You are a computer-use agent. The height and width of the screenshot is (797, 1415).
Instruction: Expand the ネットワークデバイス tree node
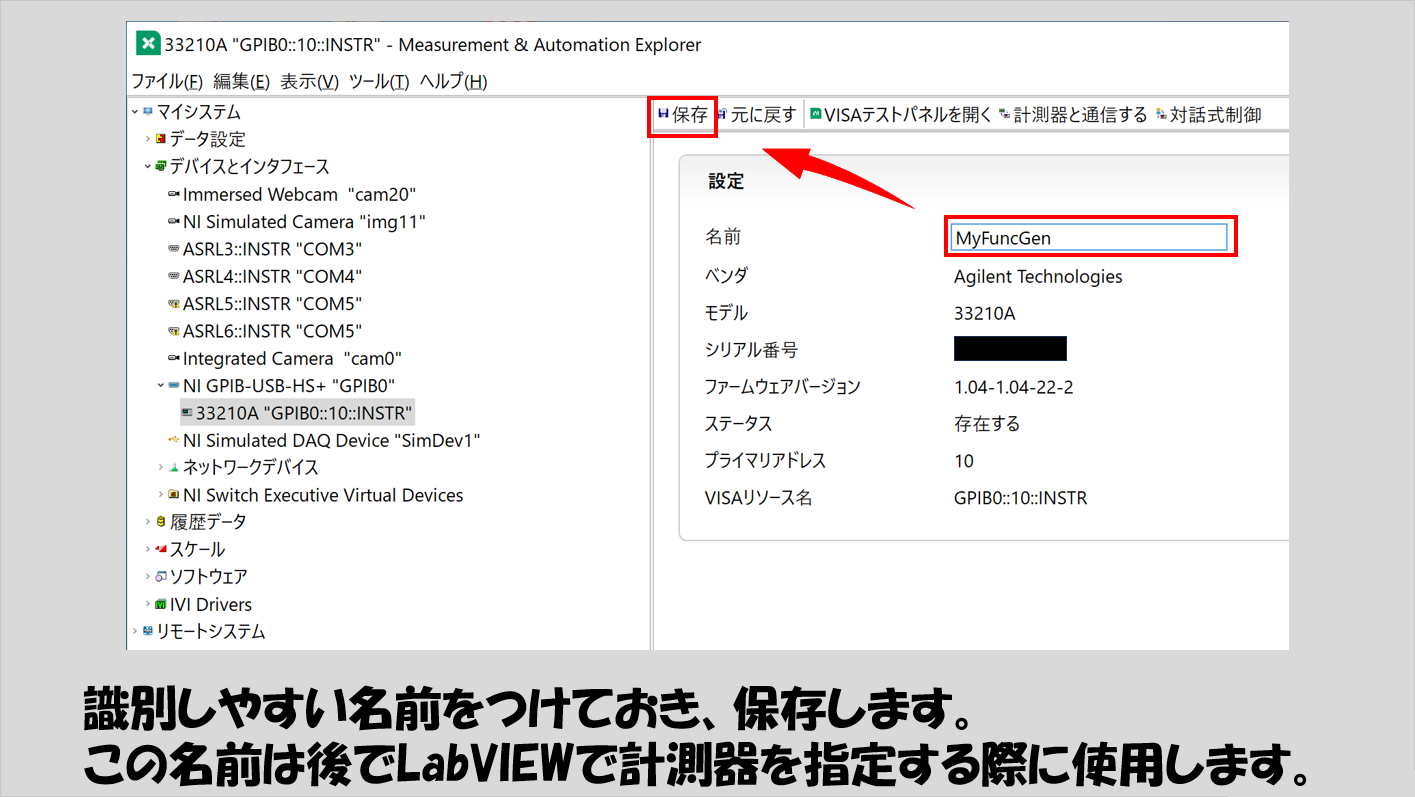[x=161, y=468]
